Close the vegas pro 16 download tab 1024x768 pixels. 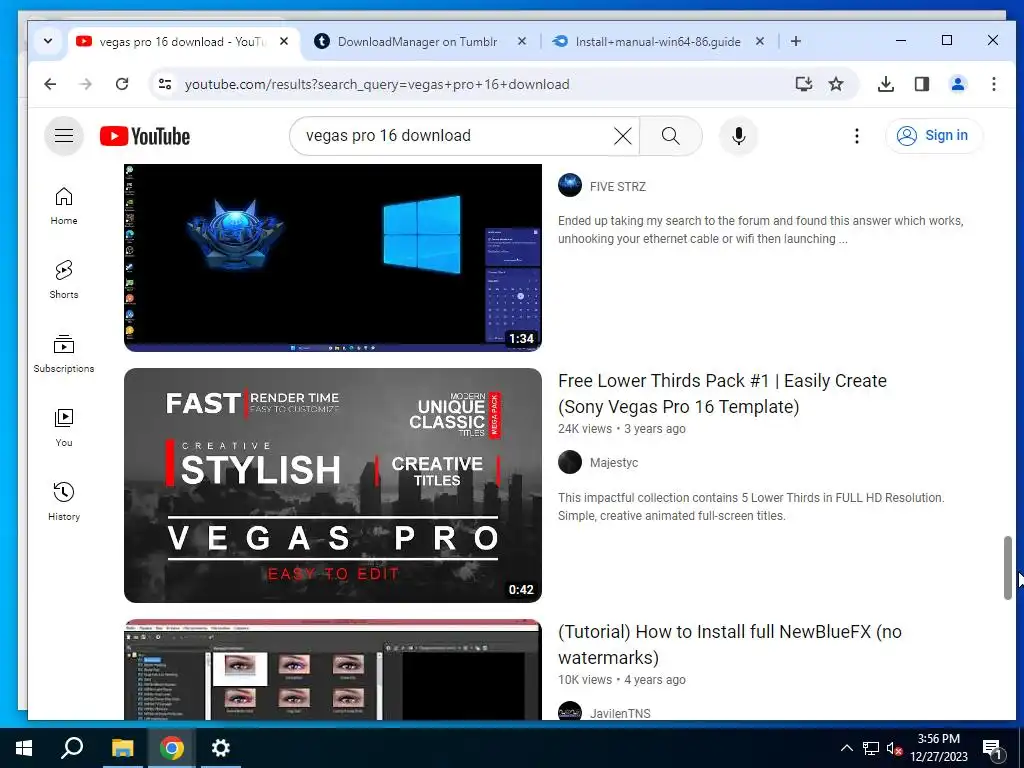[x=284, y=41]
